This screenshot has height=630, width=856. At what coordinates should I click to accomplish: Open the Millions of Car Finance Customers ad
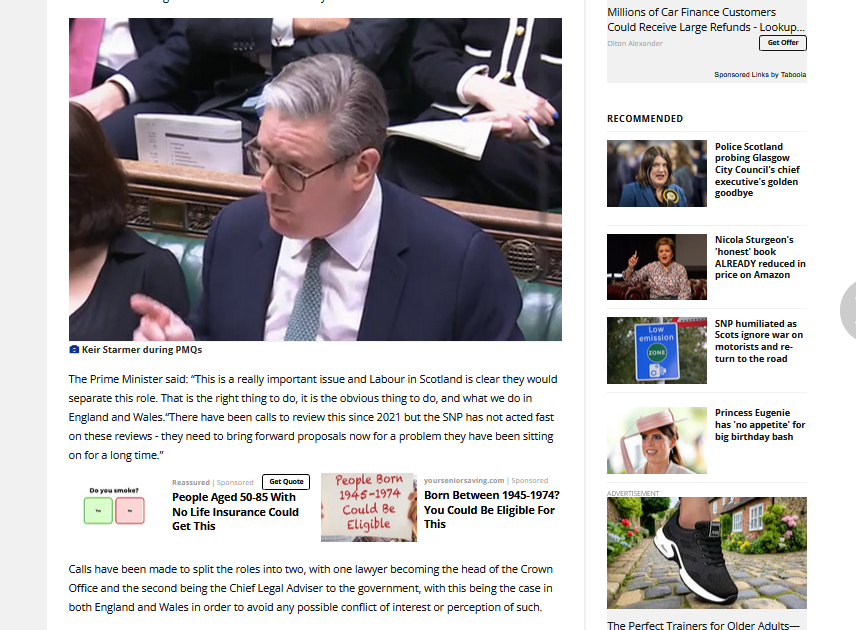pos(705,19)
